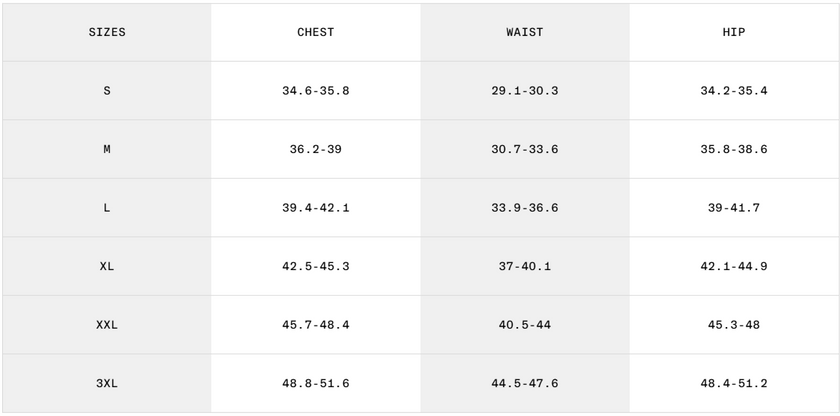This screenshot has height=416, width=840.
Task: Click chest value 34.6-35.8
Action: point(316,91)
